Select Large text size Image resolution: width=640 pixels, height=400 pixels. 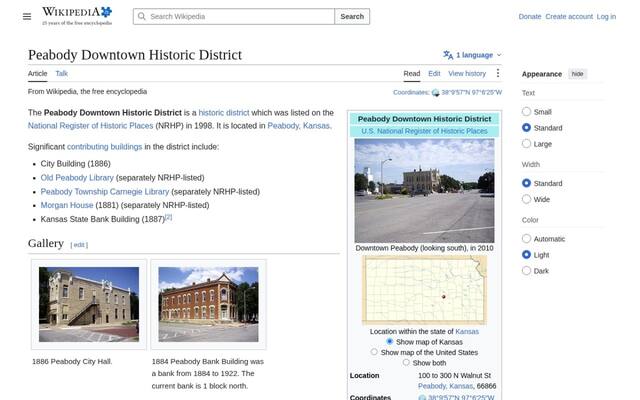(527, 144)
